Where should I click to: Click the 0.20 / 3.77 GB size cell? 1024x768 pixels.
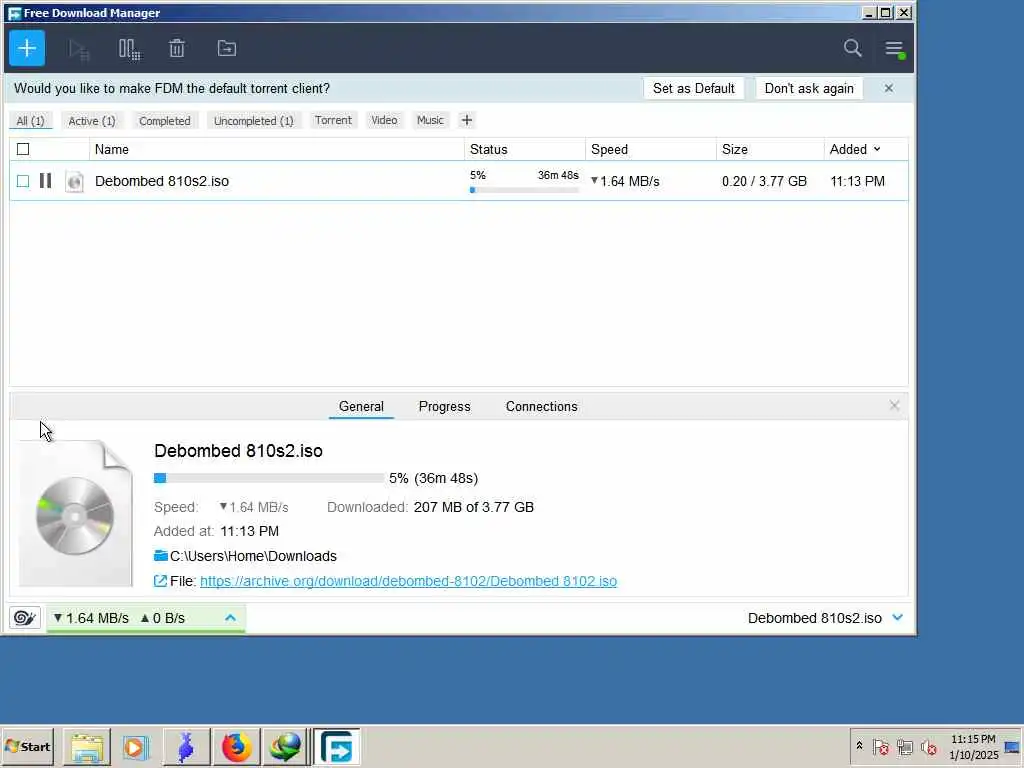click(764, 181)
